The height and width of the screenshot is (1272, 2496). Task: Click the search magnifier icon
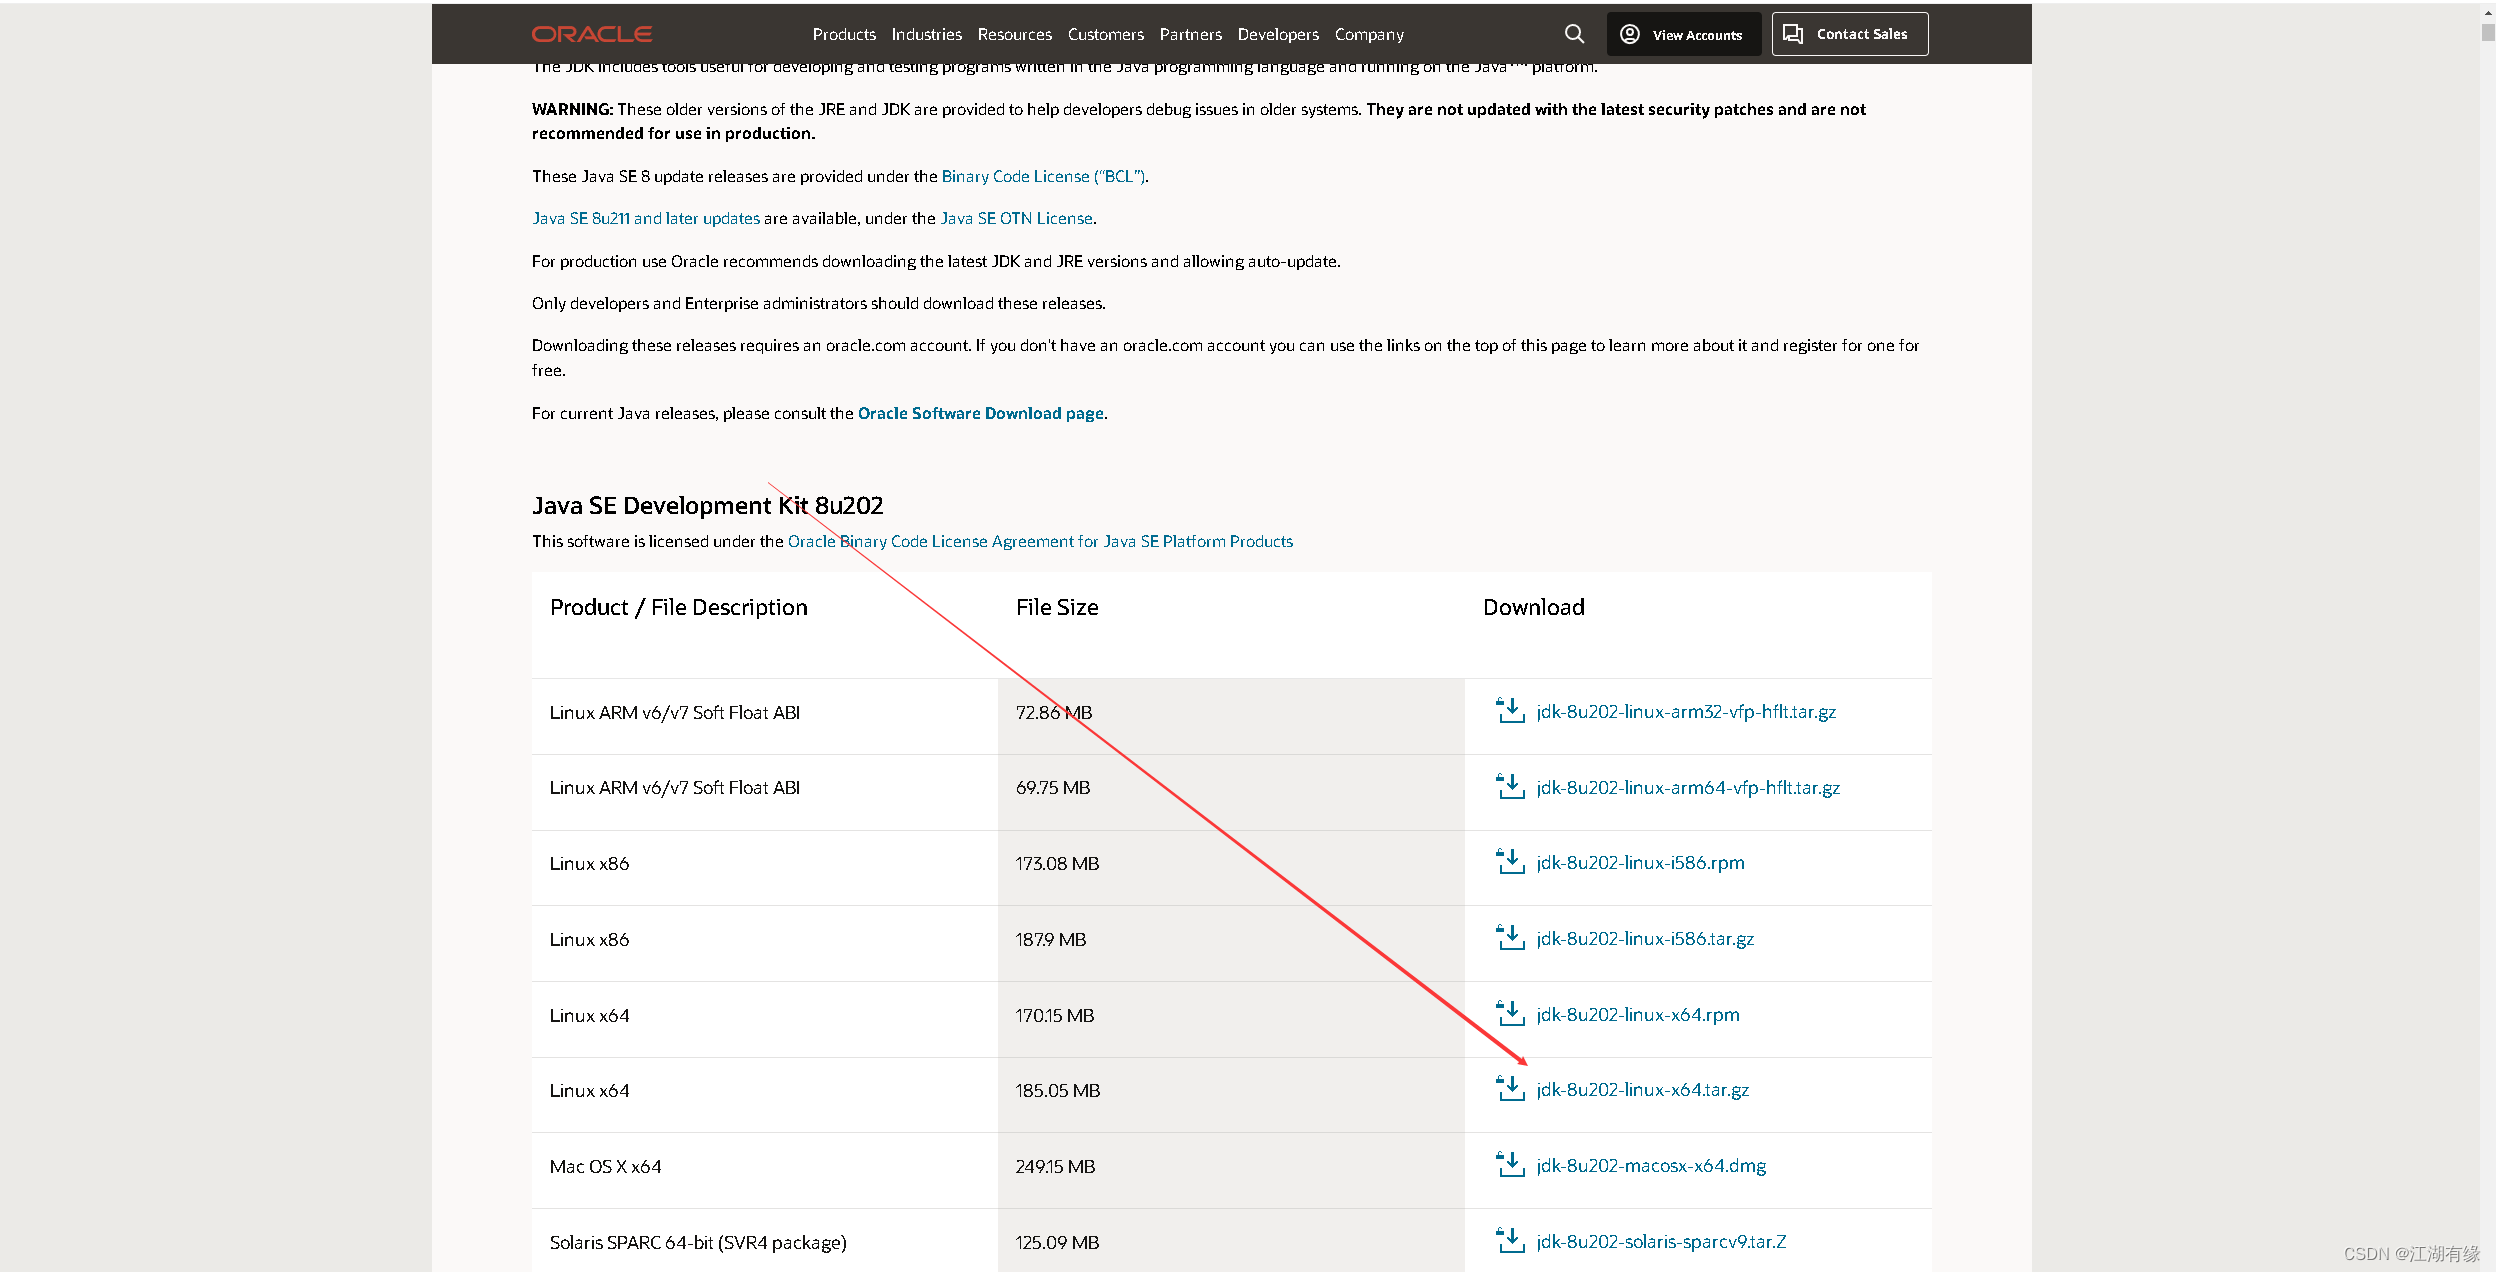point(1574,34)
